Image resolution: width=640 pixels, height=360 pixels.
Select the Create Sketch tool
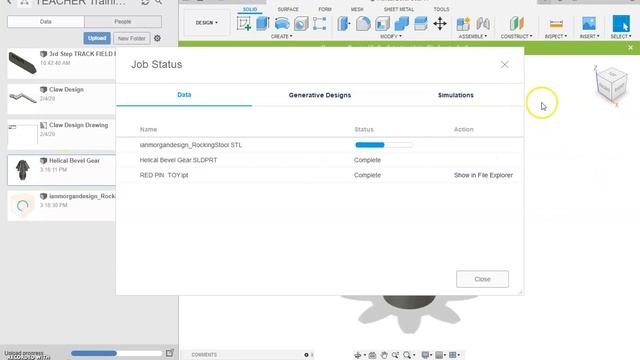pyautogui.click(x=244, y=24)
